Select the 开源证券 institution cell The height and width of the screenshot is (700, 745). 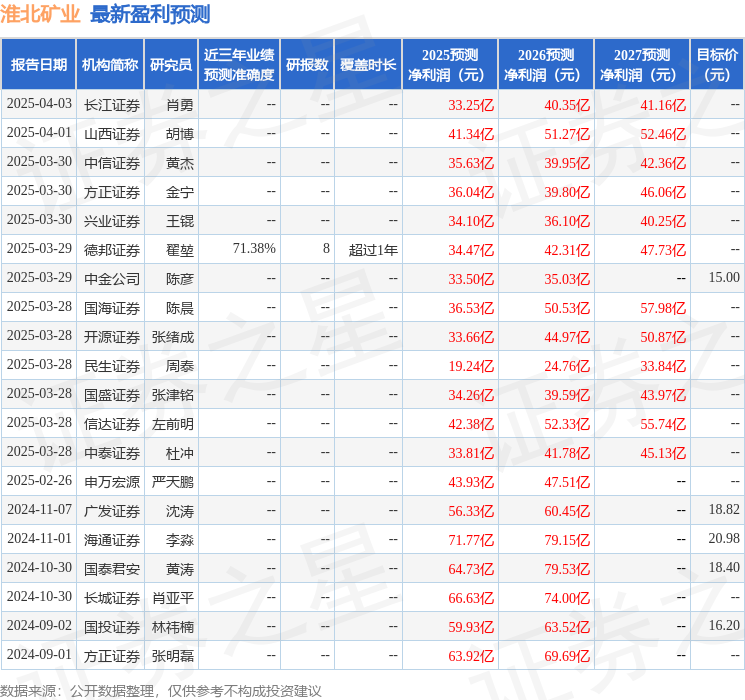tap(112, 337)
